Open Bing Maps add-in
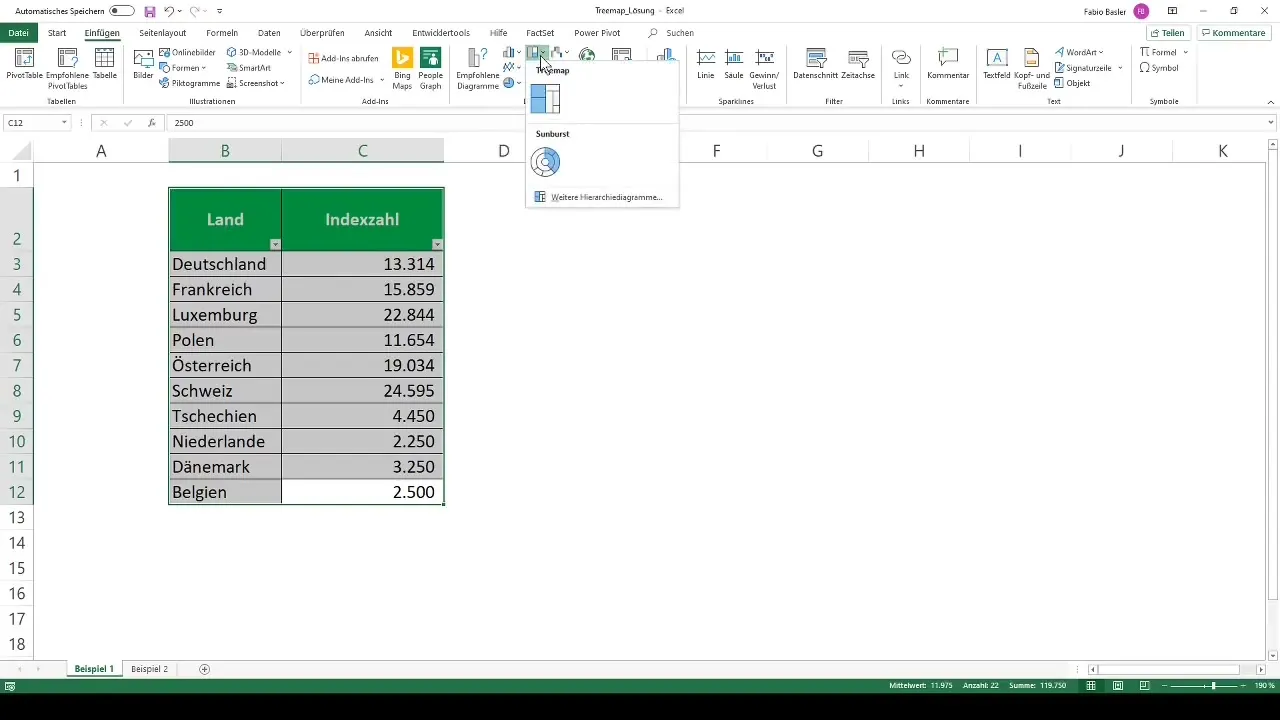Screen dimensions: 1280x720 tap(402, 68)
